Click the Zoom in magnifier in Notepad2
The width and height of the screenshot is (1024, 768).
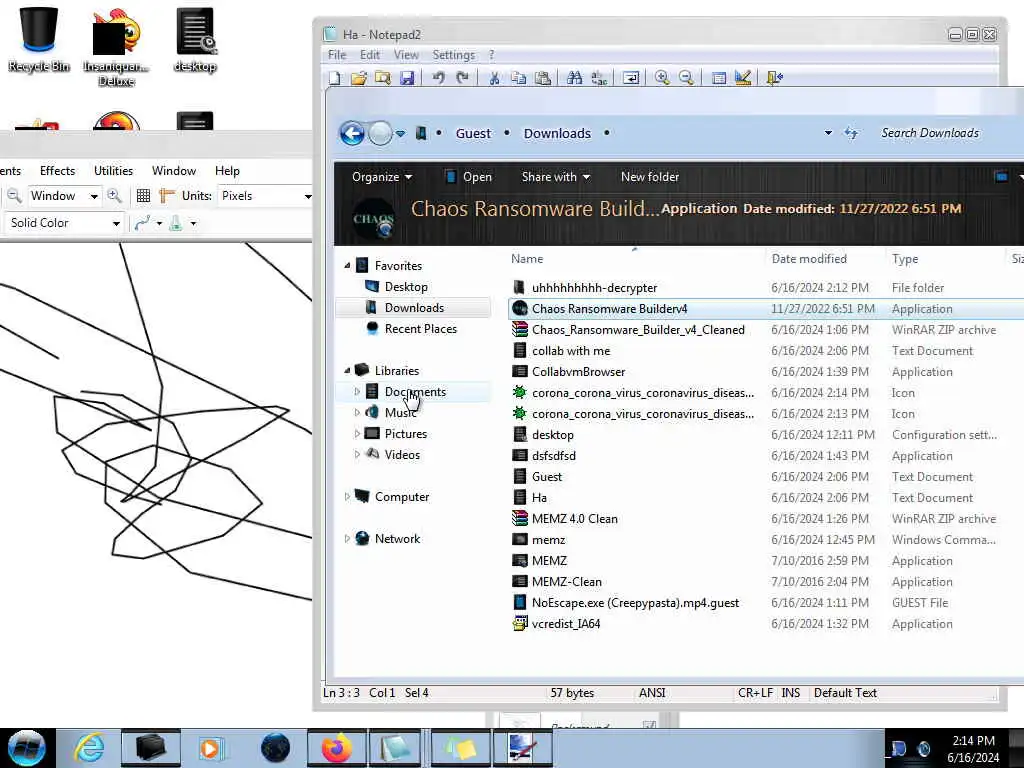pyautogui.click(x=662, y=78)
